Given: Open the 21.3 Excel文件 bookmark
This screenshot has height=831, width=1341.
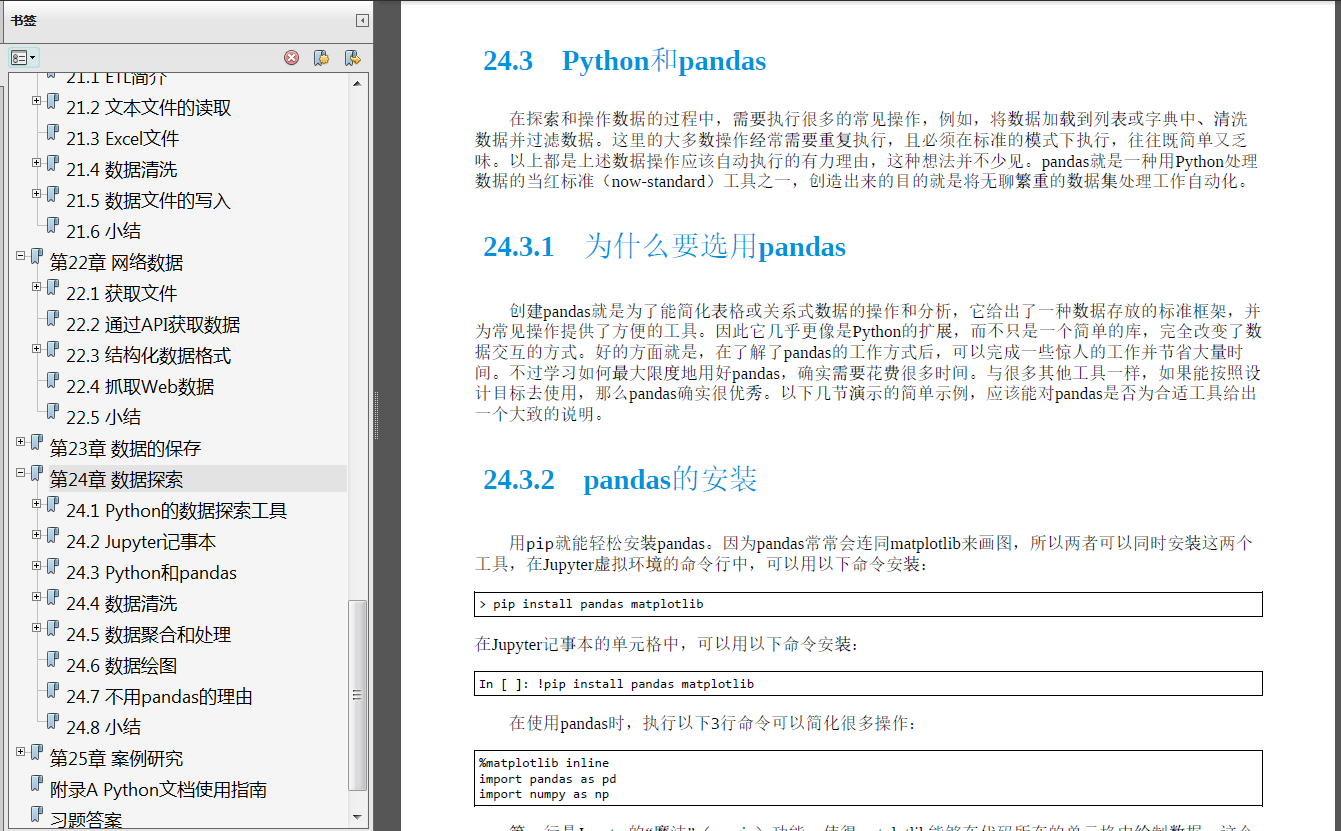Looking at the screenshot, I should coord(123,139).
